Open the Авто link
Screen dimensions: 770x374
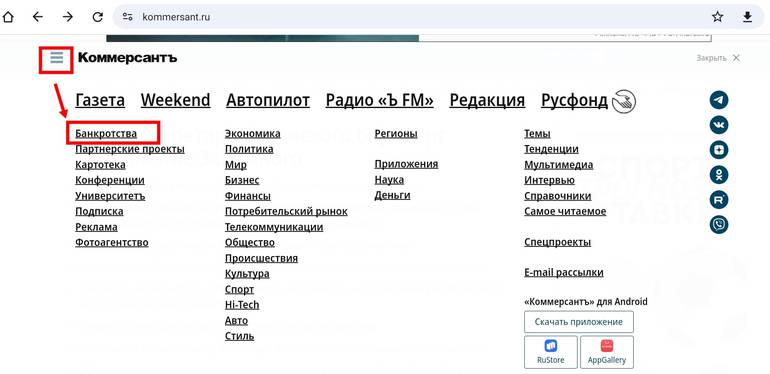point(236,321)
